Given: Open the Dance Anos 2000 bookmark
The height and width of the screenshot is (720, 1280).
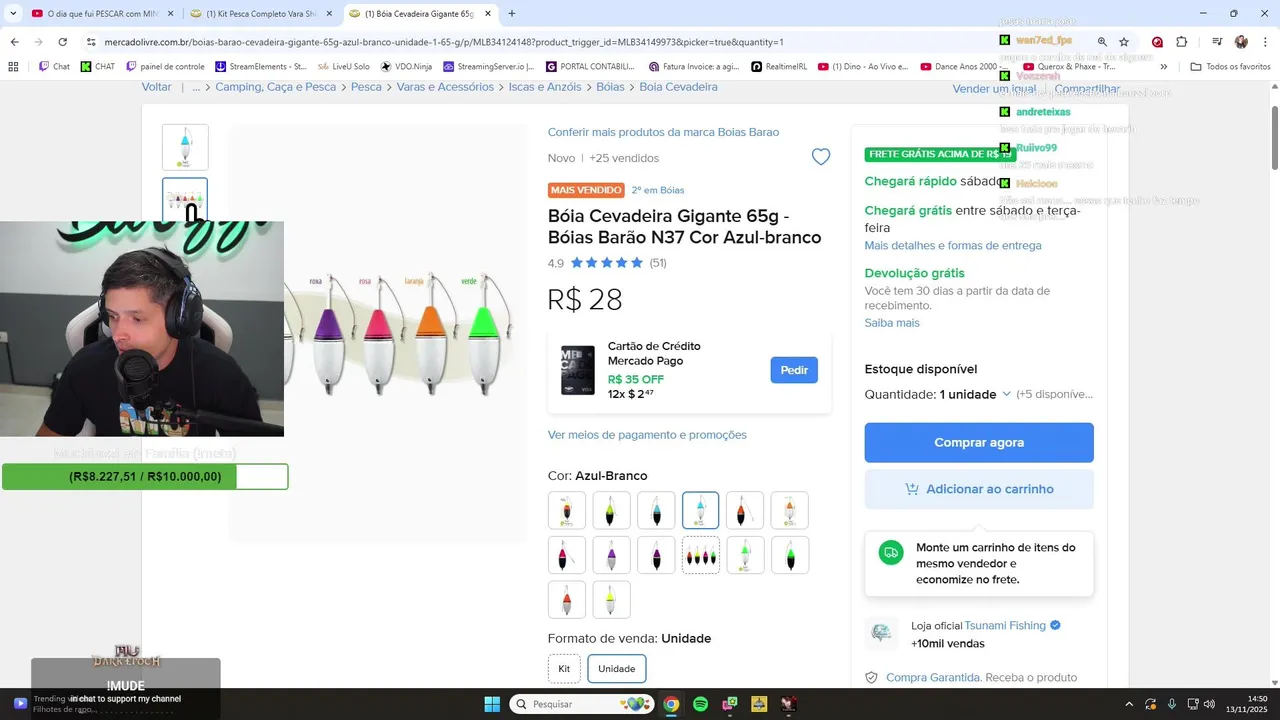Looking at the screenshot, I should pos(965,67).
